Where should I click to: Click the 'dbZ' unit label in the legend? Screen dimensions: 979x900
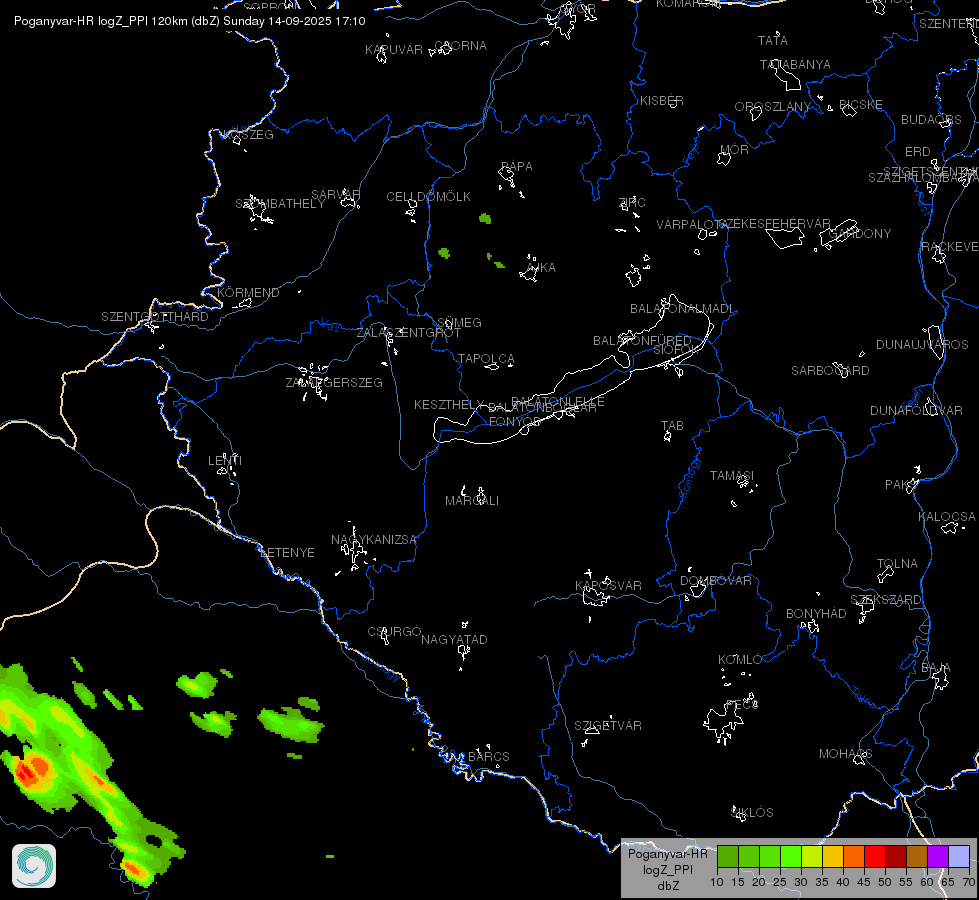668,886
